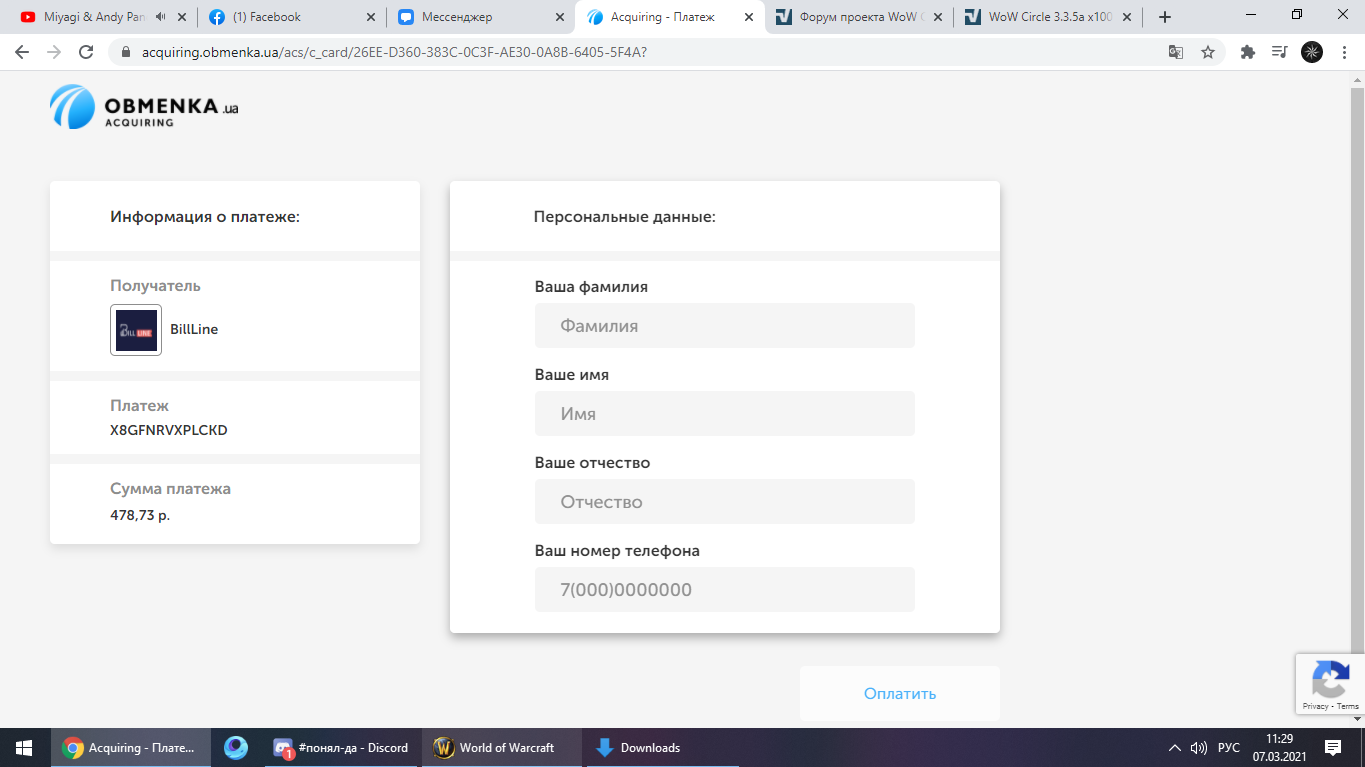Click the Фамилия input field
The image size is (1365, 767).
coord(724,326)
